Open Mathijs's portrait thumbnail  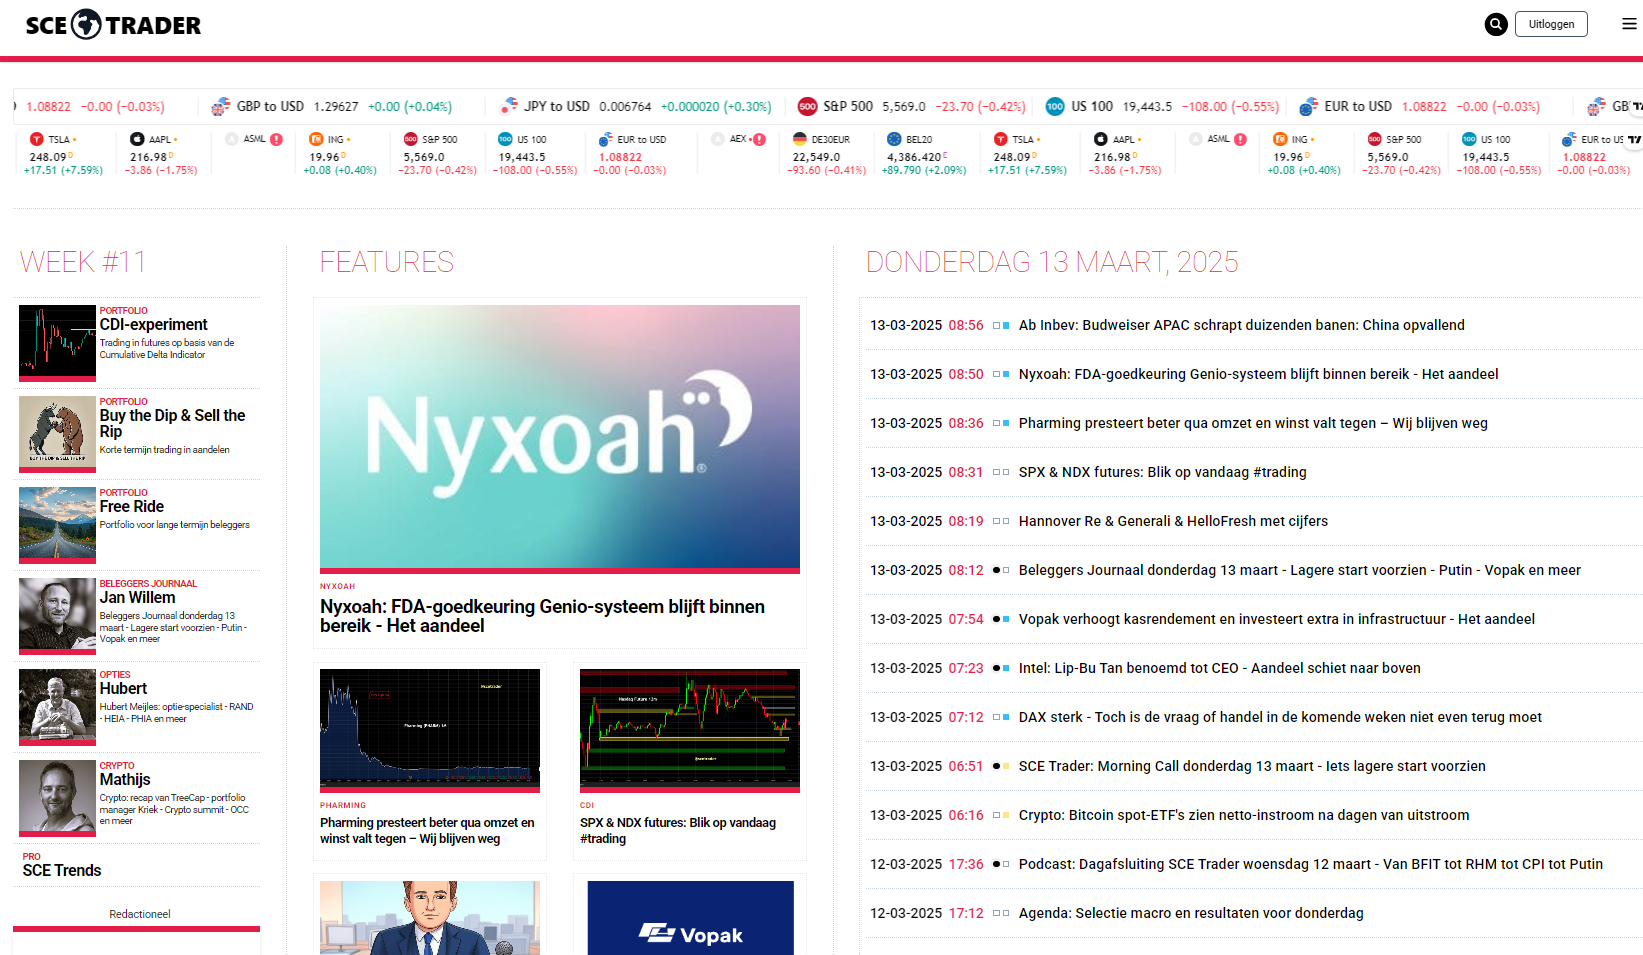point(57,798)
